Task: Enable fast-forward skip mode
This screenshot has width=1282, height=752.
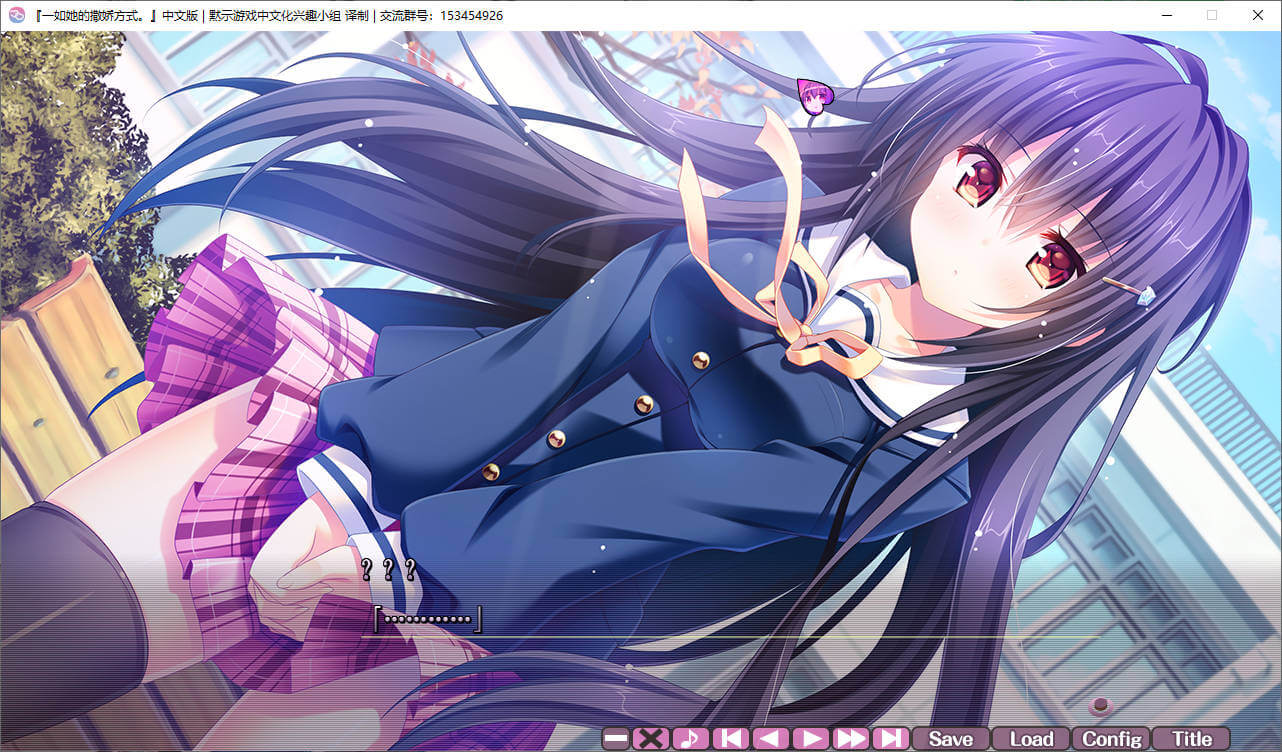Action: 850,739
